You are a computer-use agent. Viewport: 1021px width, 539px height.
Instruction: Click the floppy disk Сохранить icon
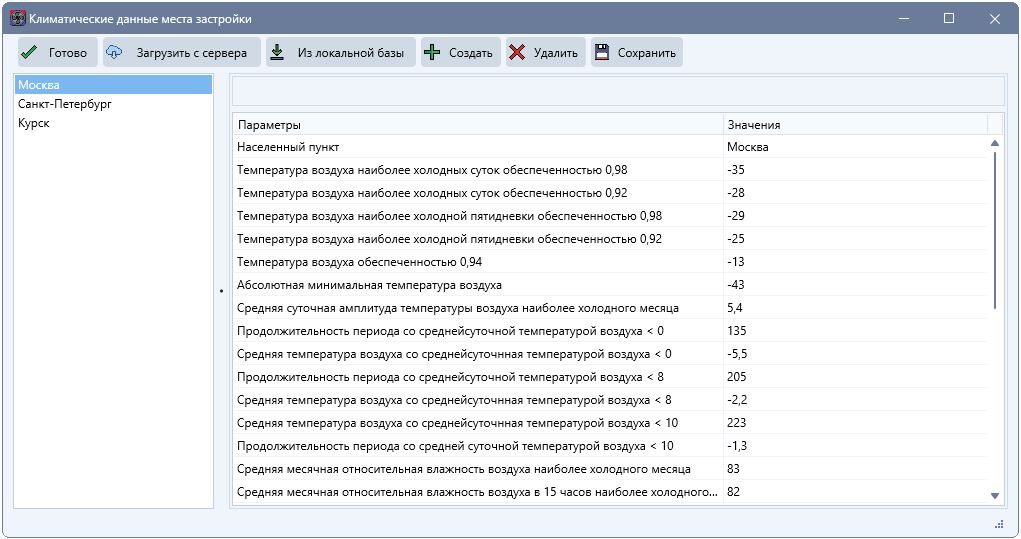[601, 53]
